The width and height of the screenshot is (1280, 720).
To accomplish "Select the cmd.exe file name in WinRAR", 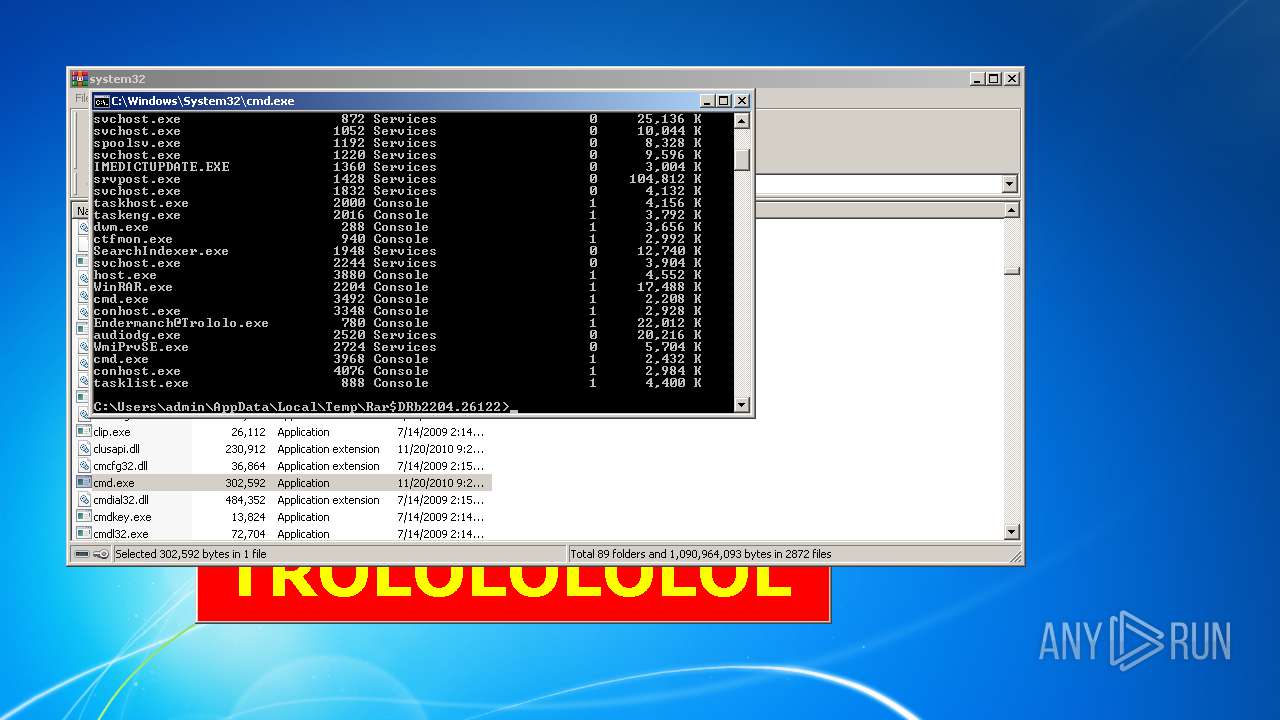I will pyautogui.click(x=114, y=483).
